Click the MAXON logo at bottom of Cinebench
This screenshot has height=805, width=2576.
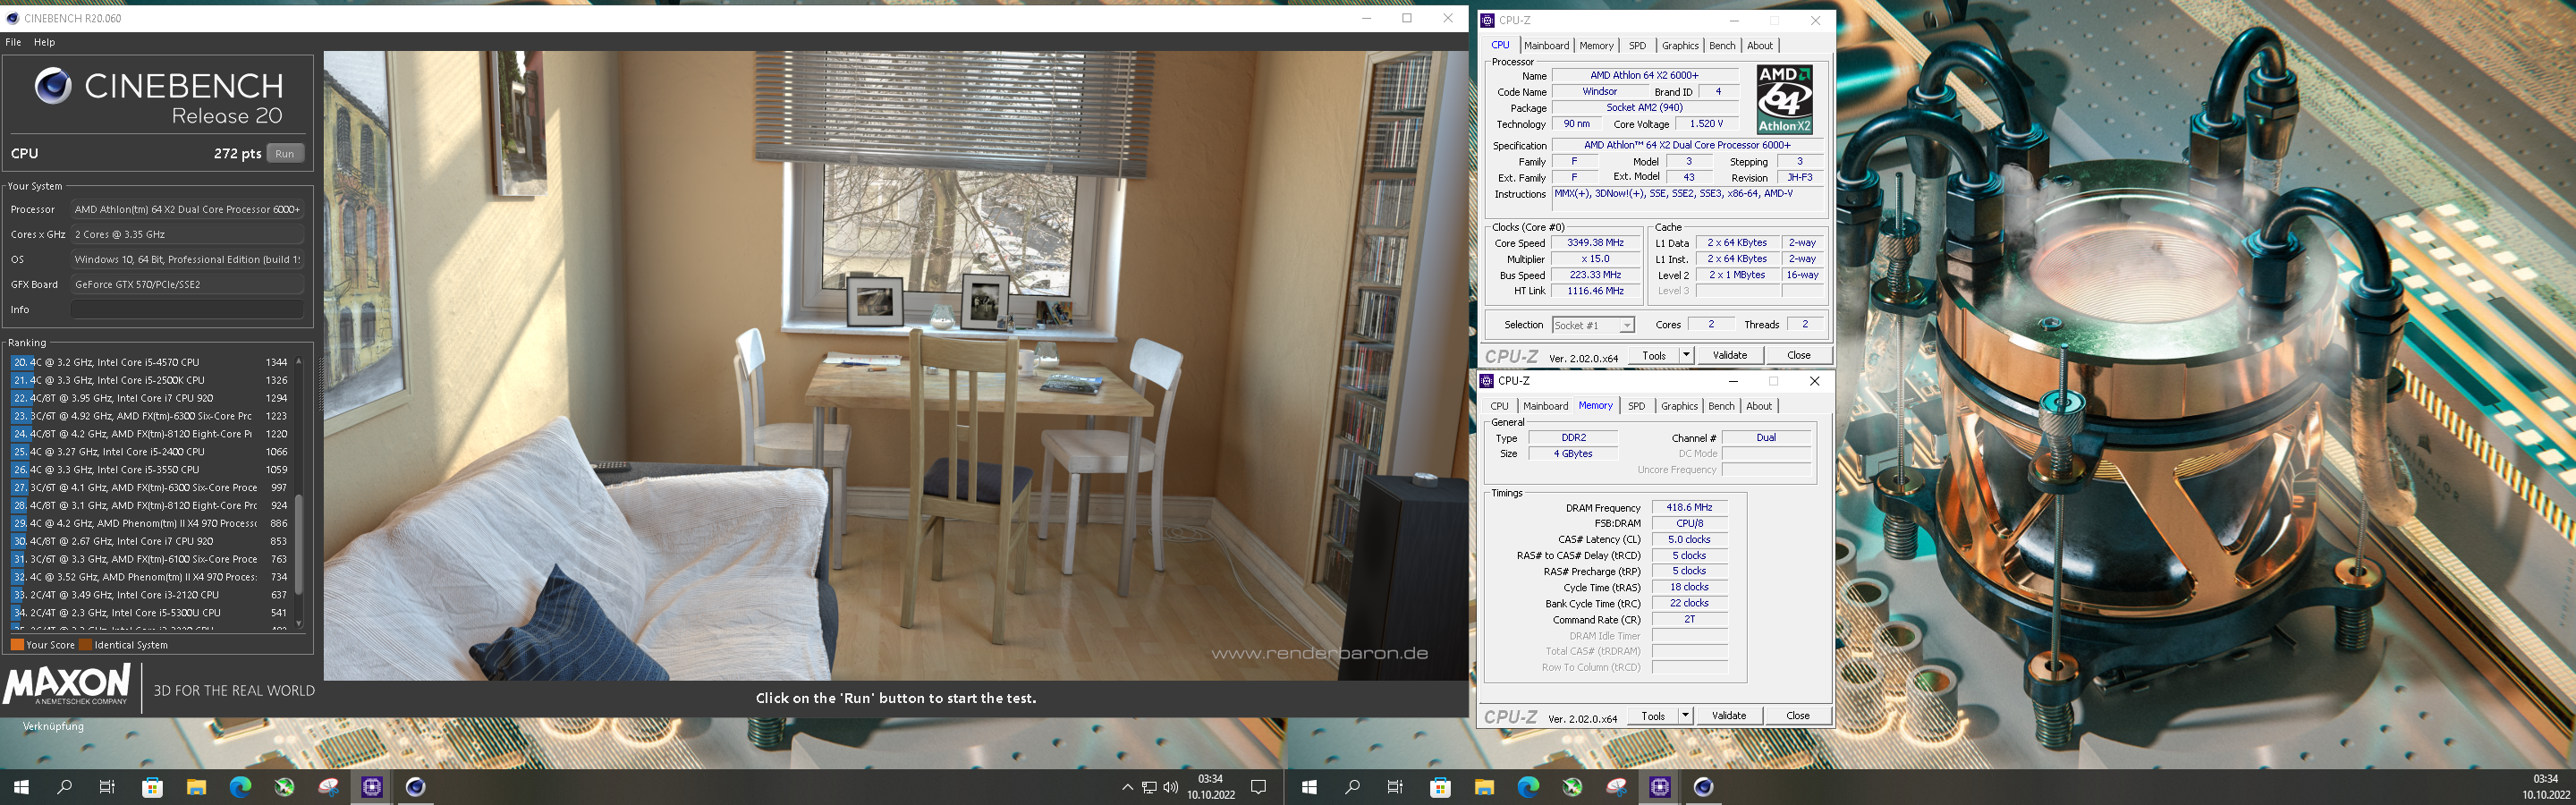(x=67, y=685)
